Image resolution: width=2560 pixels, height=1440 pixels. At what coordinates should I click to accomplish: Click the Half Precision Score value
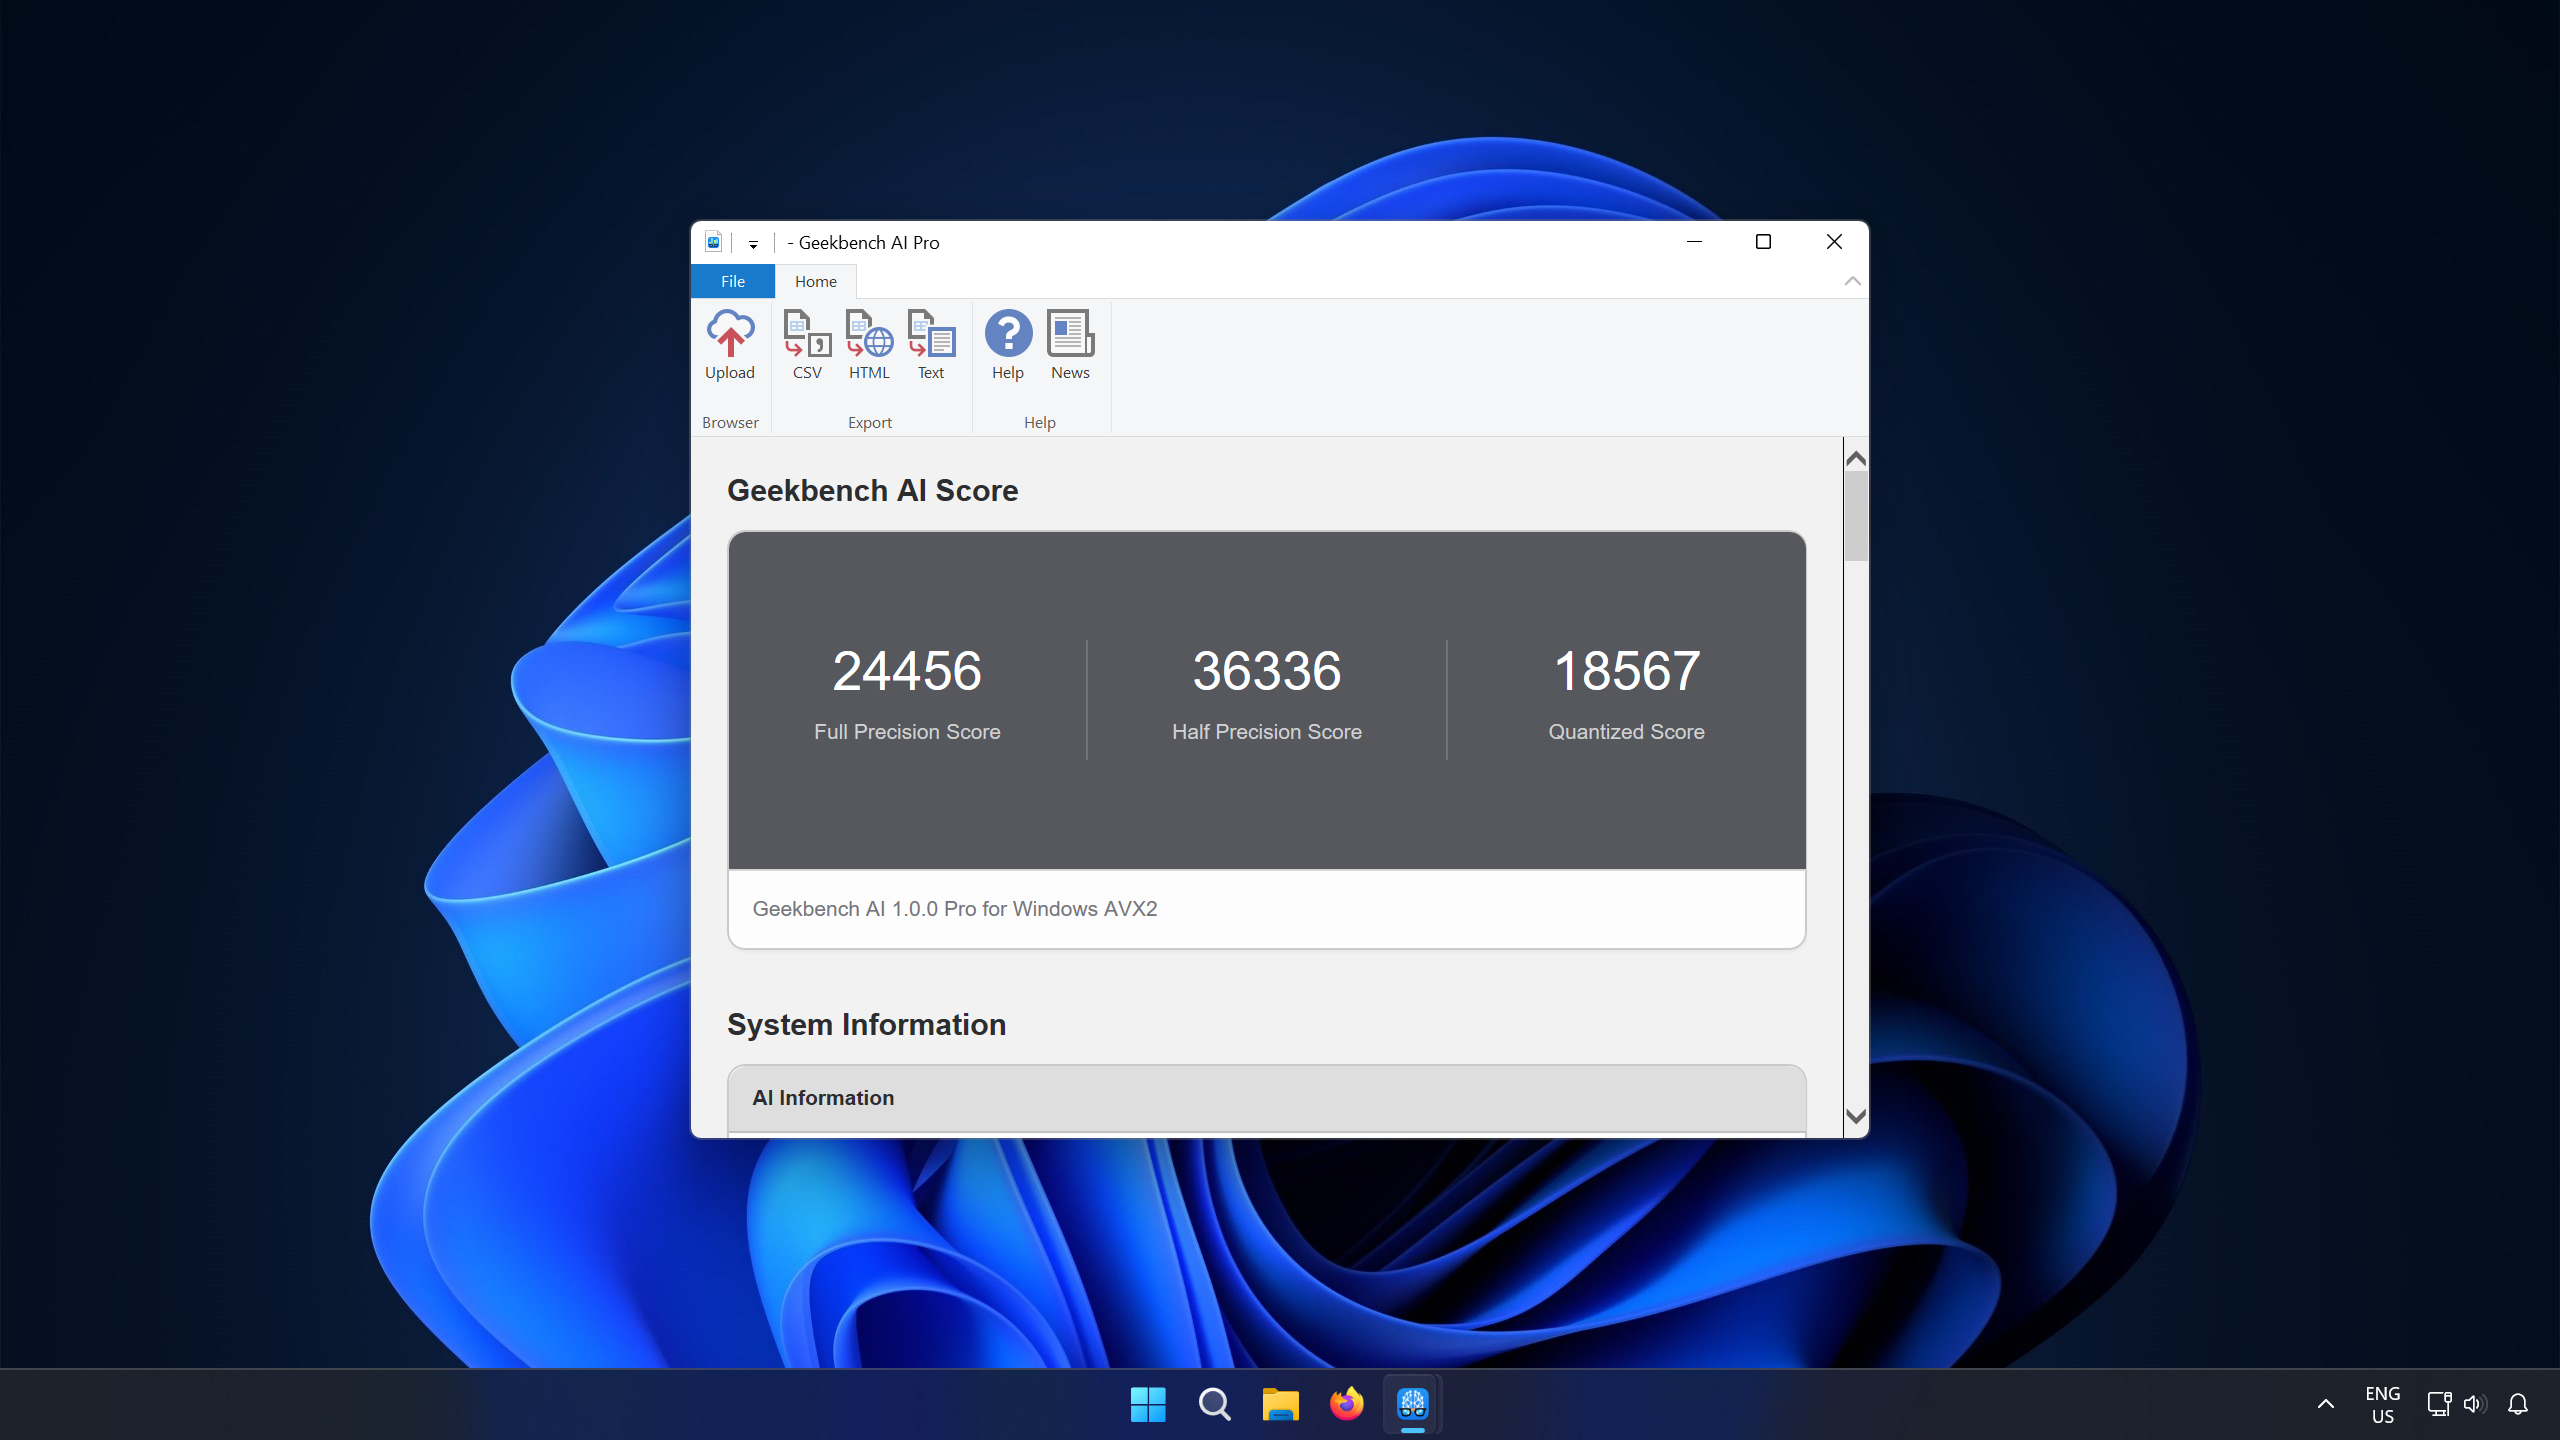point(1268,670)
